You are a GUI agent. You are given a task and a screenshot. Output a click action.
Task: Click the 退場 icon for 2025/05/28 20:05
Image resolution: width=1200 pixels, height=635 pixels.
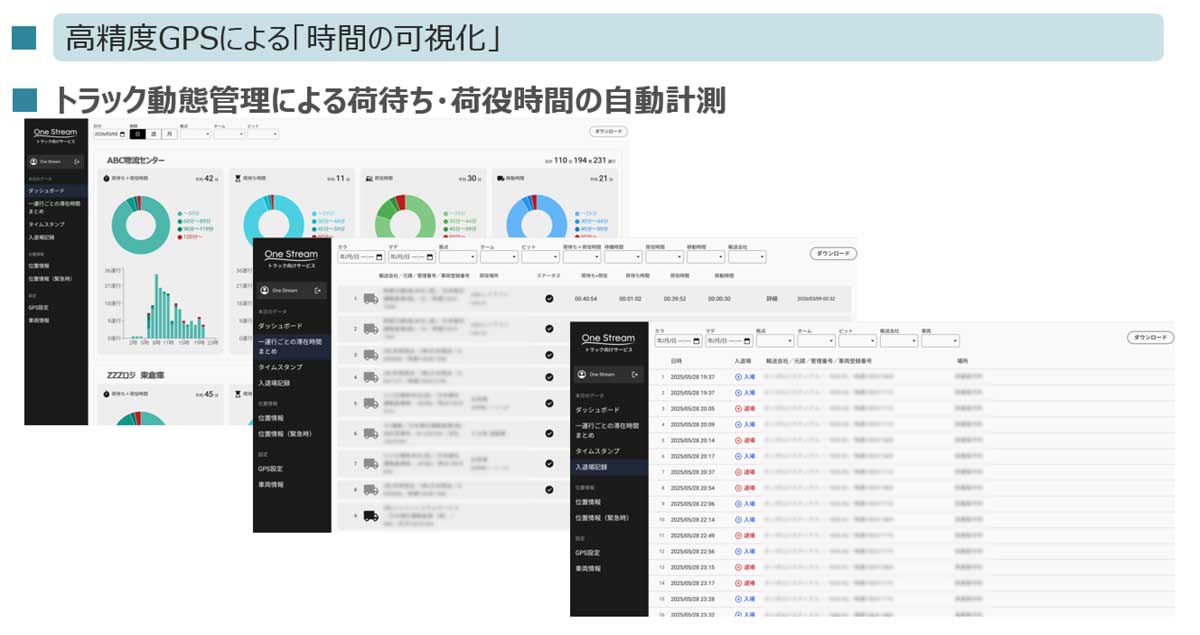738,409
